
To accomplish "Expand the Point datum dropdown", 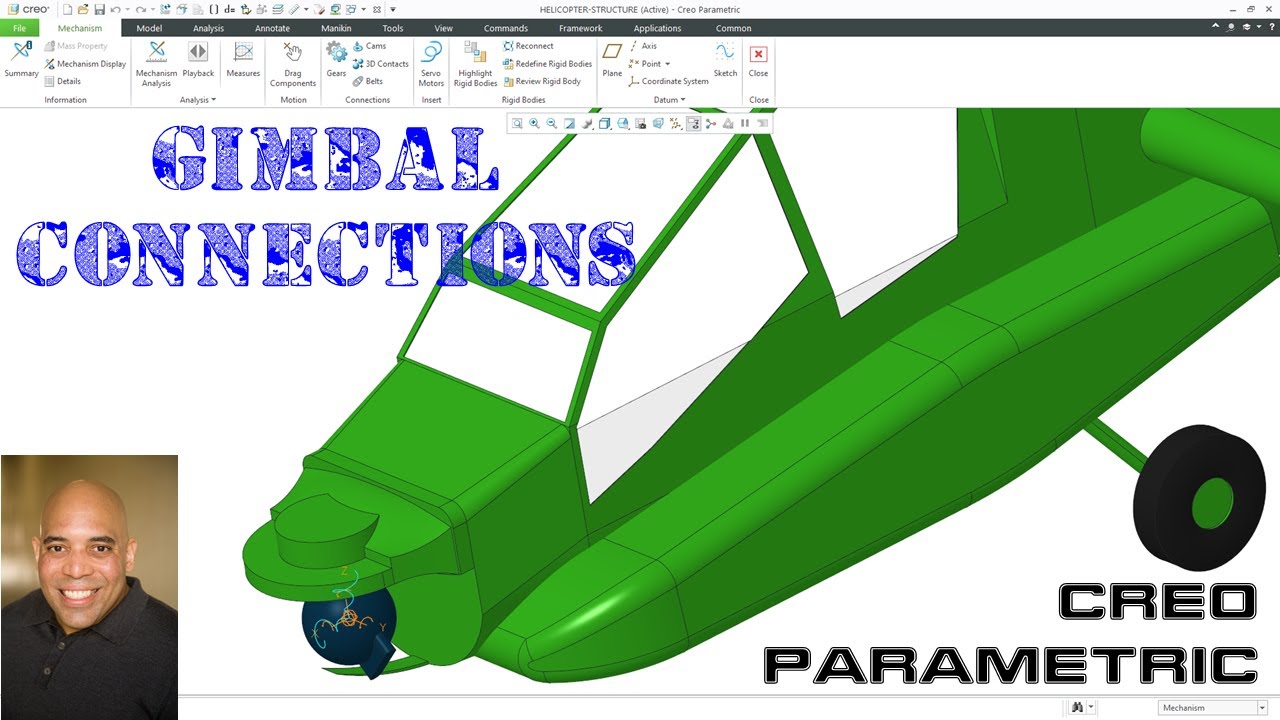I will tap(668, 64).
